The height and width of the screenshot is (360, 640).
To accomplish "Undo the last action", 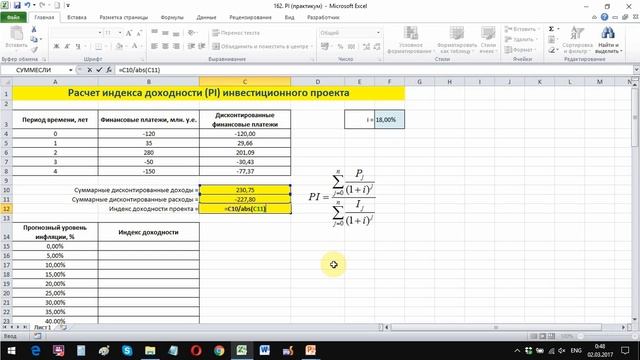I will [27, 6].
